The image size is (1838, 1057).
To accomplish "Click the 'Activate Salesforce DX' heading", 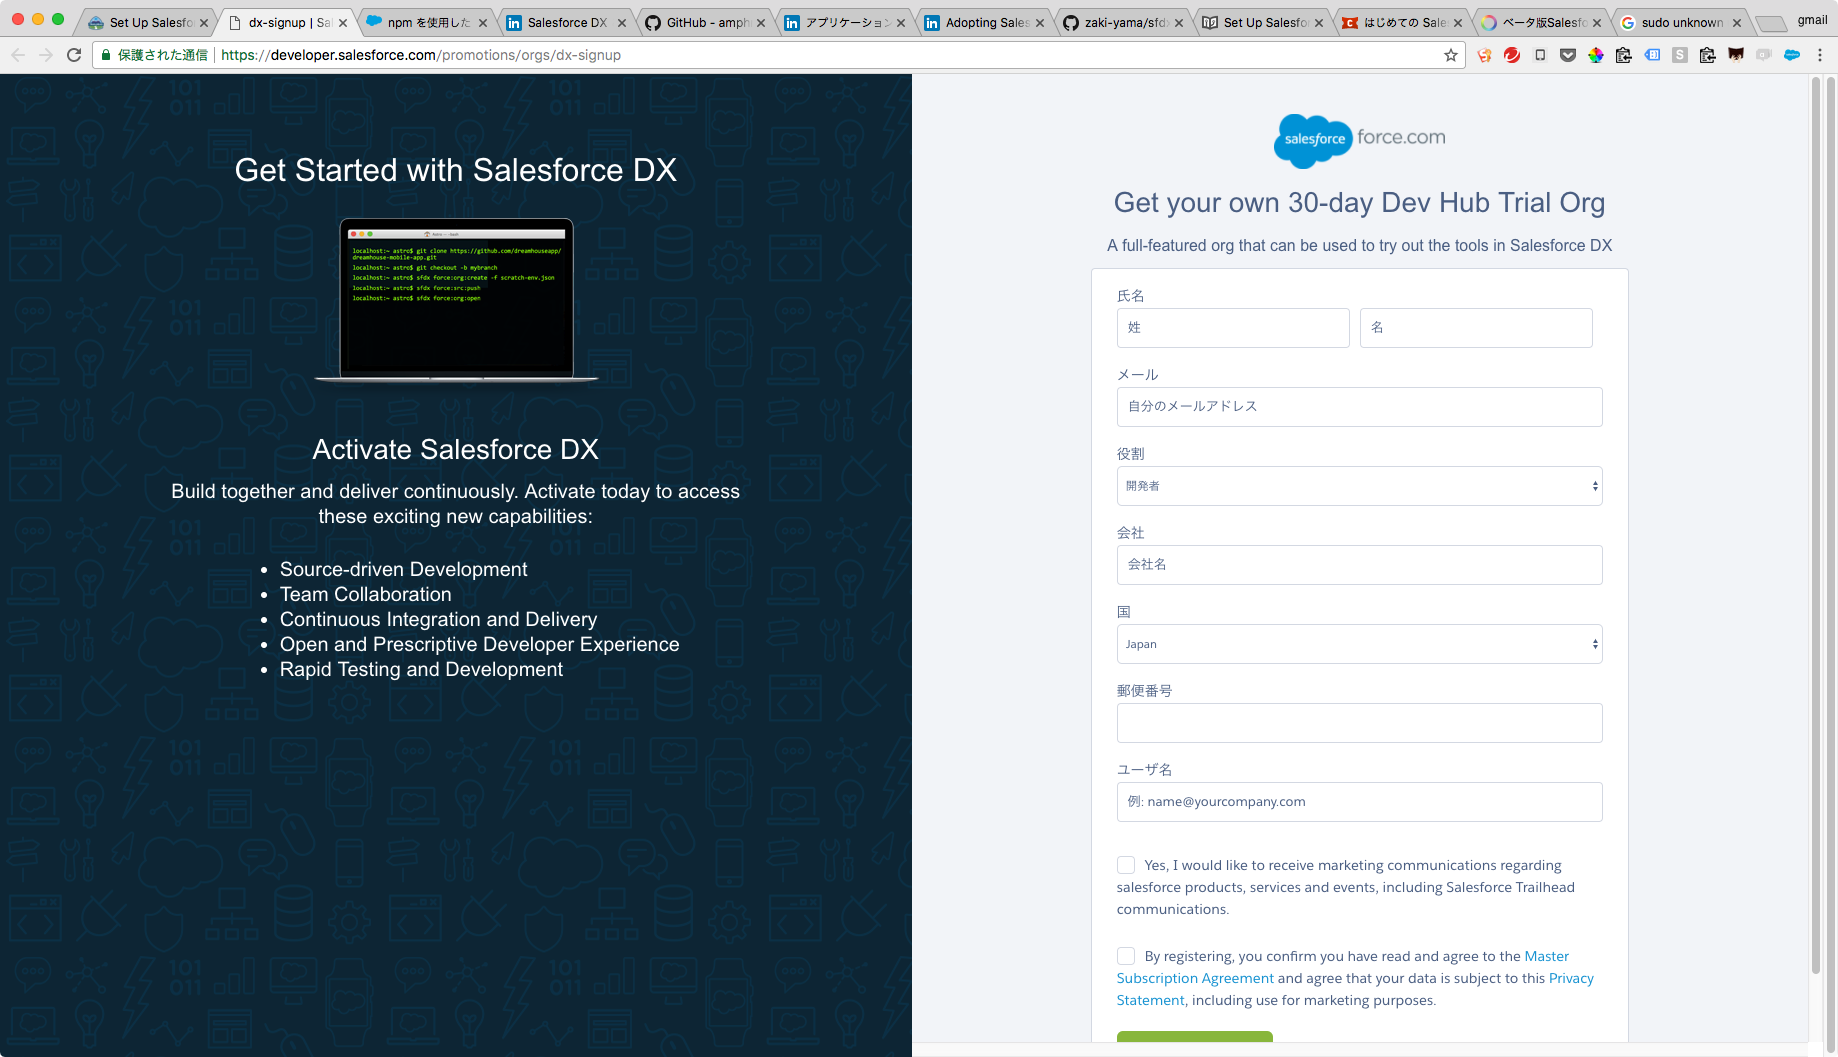I will pos(456,450).
